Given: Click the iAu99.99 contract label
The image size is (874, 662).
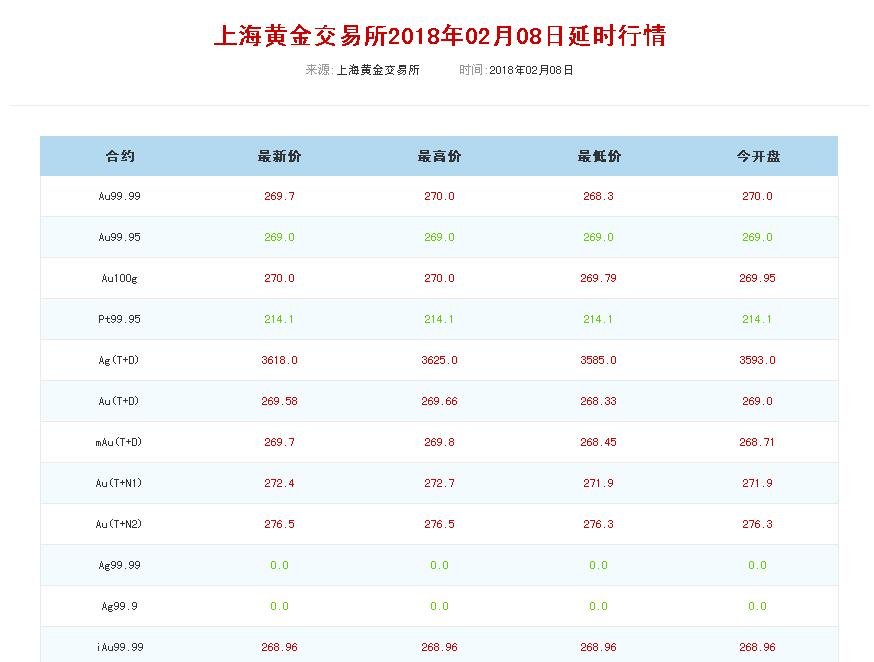Looking at the screenshot, I should 118,647.
